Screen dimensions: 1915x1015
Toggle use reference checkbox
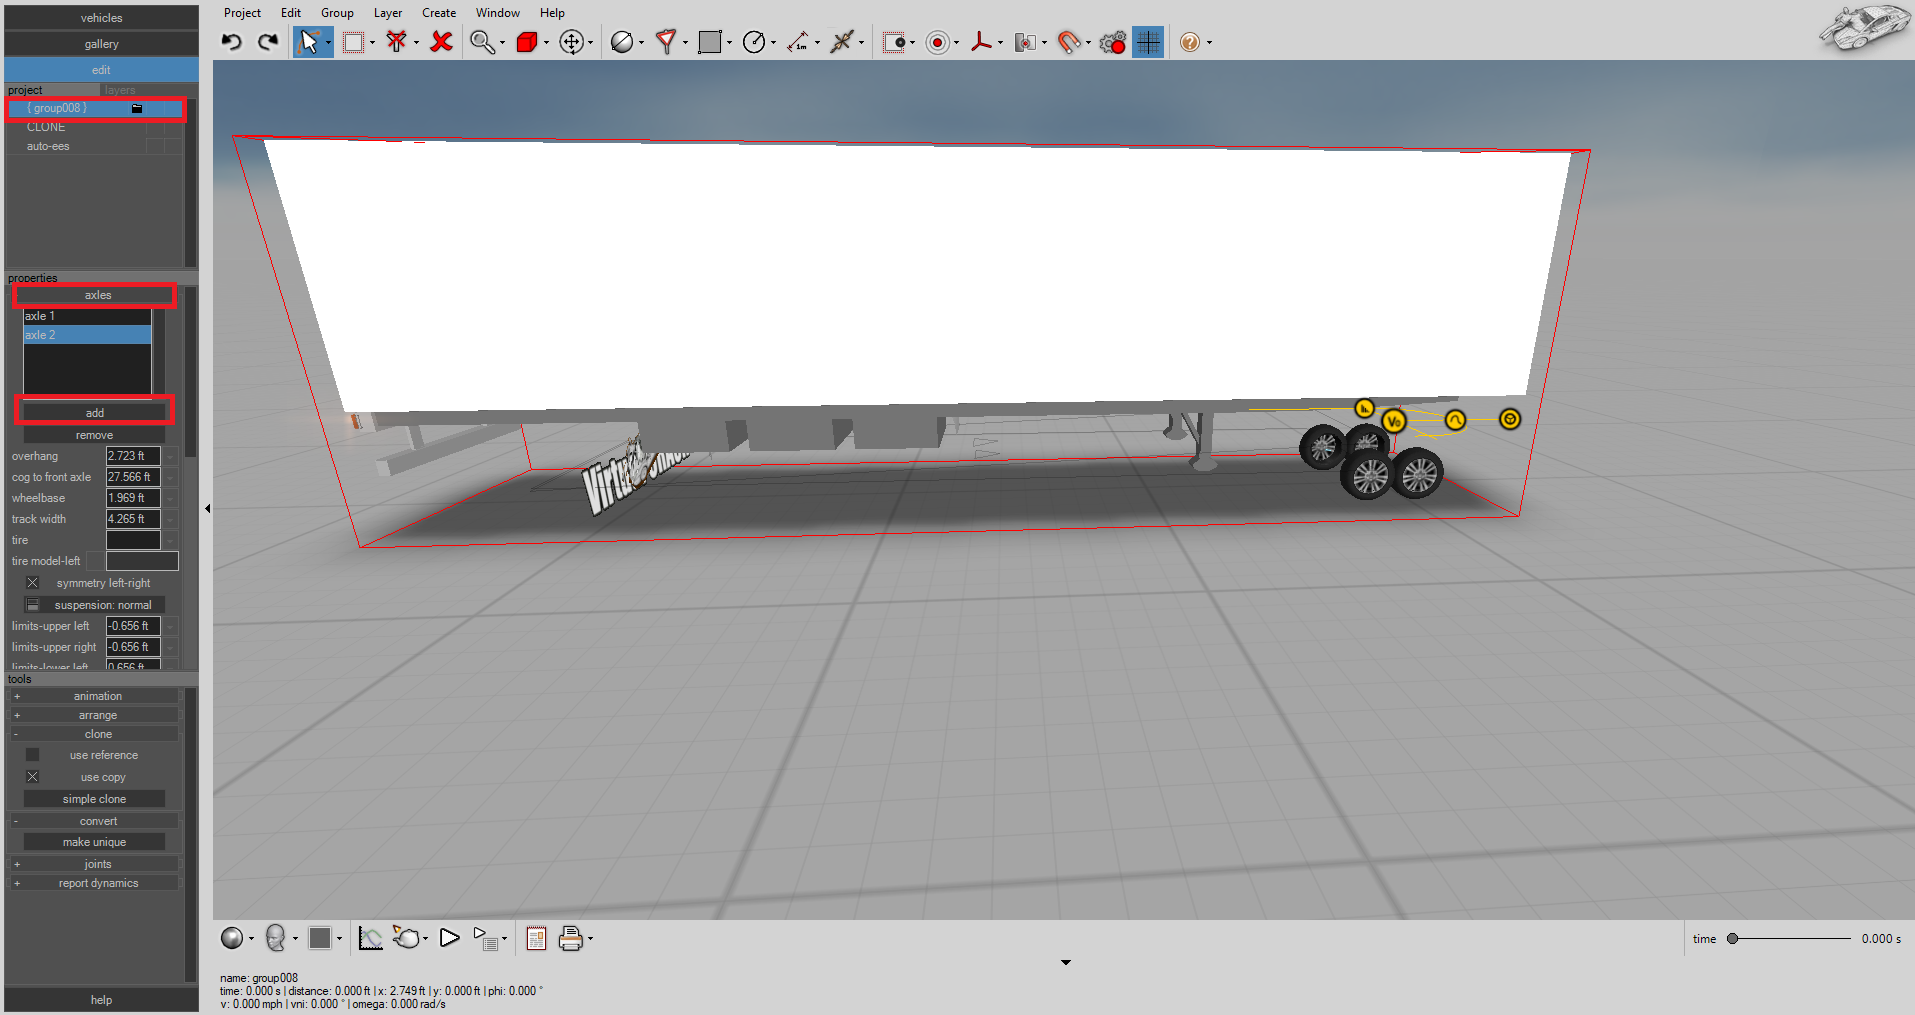tap(32, 755)
